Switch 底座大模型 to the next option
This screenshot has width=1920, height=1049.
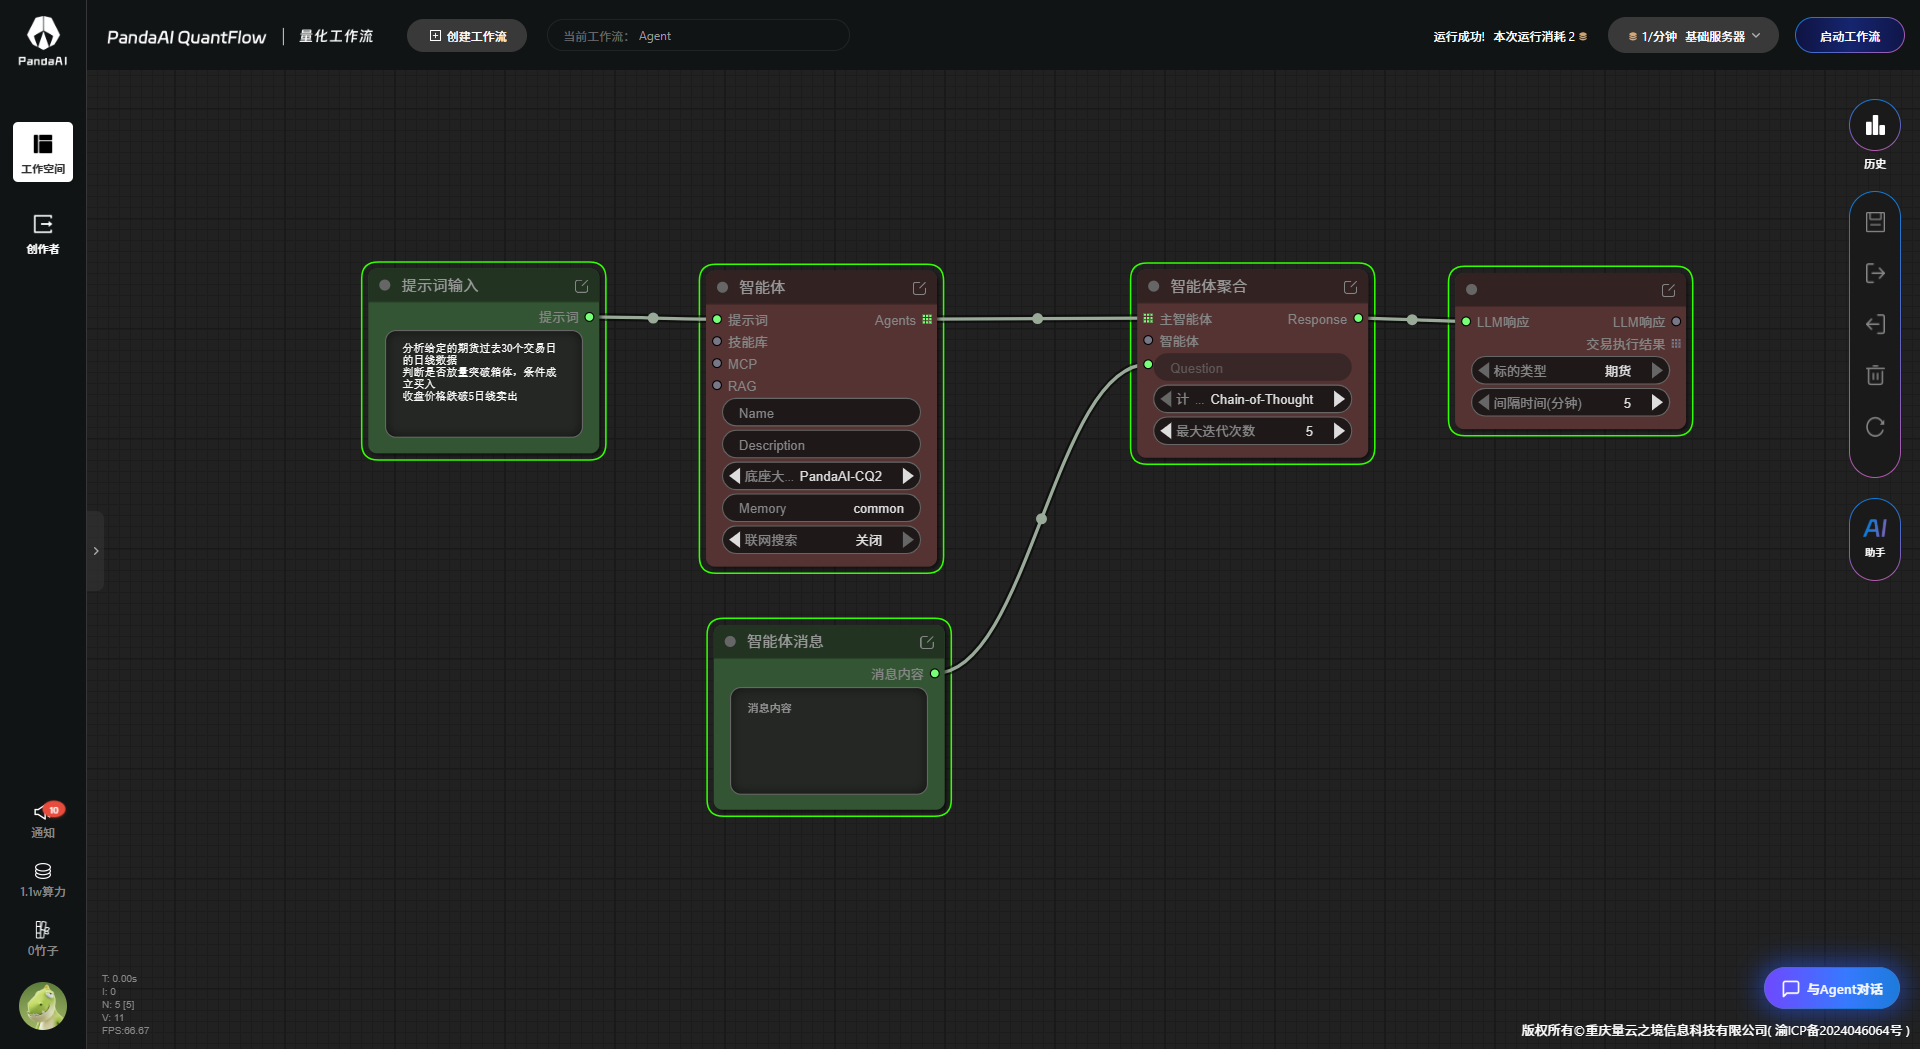pos(908,476)
